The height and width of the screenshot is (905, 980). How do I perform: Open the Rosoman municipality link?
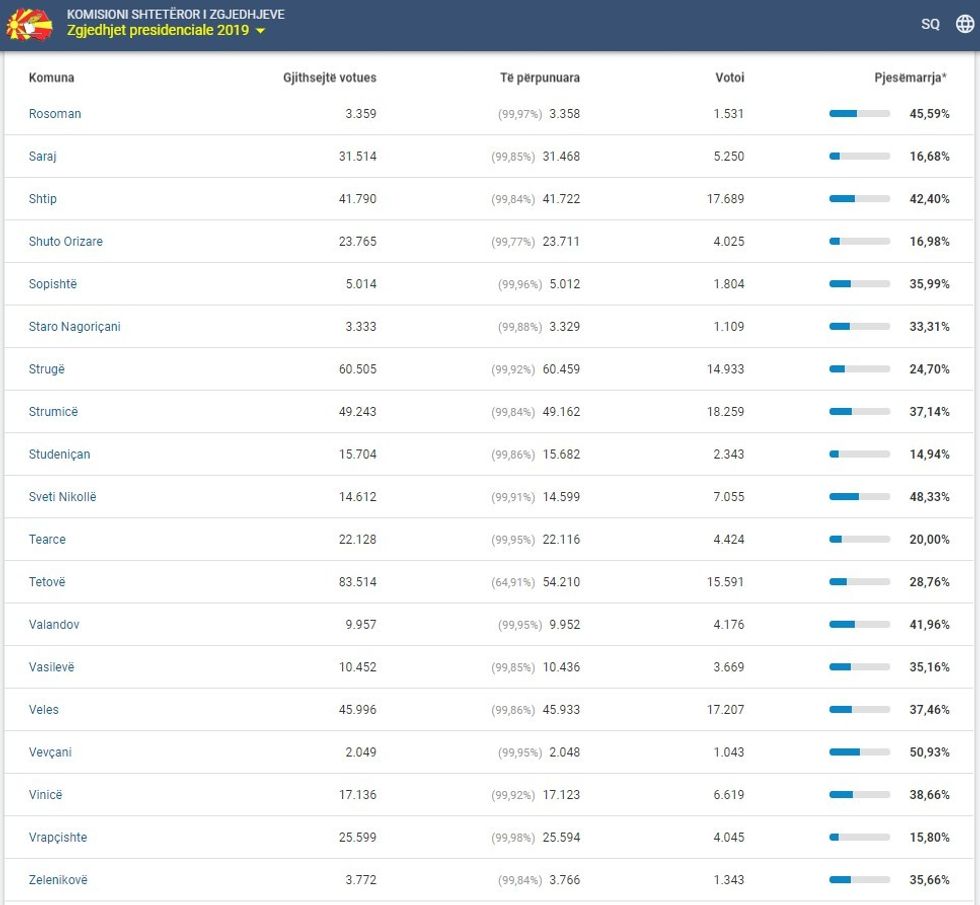pyautogui.click(x=55, y=114)
